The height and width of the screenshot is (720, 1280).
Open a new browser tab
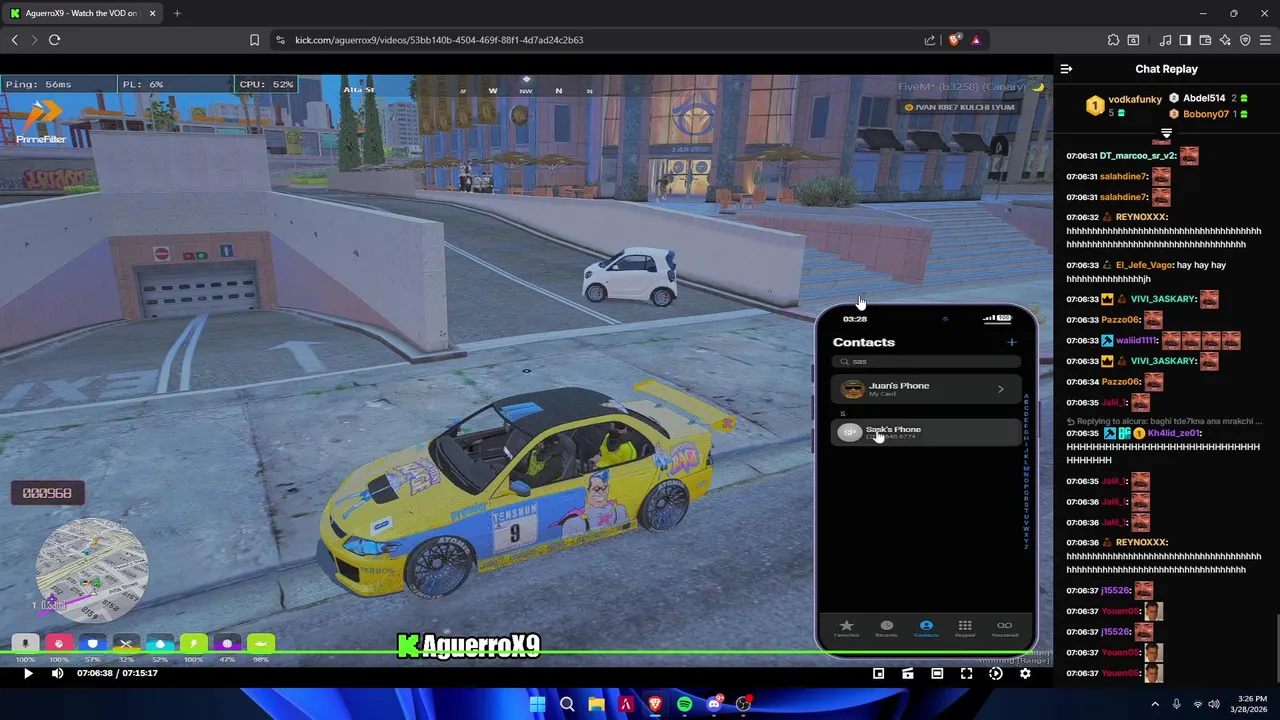point(177,13)
